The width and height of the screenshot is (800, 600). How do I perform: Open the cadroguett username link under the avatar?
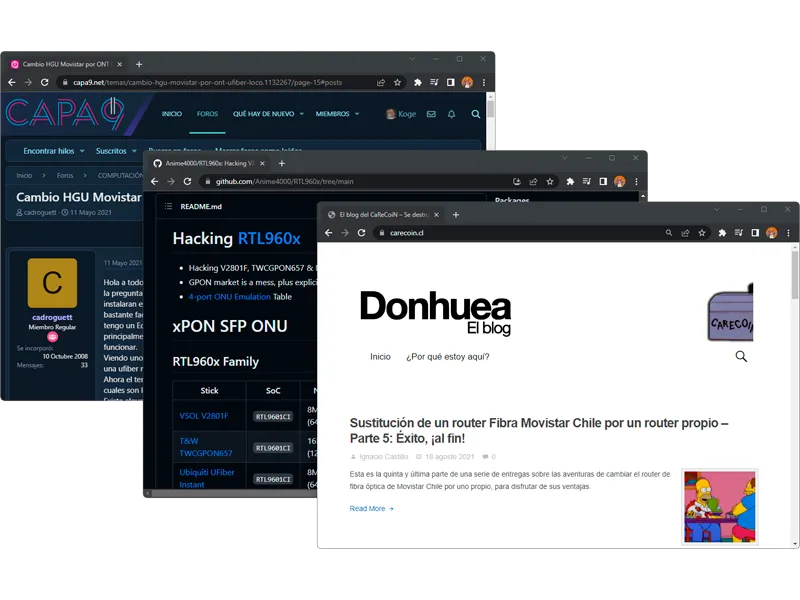tap(52, 317)
